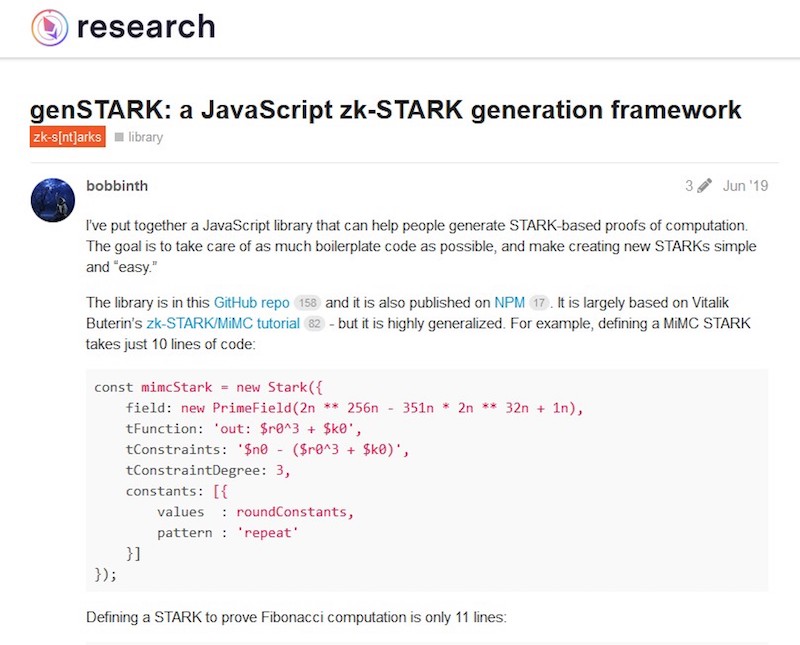
Task: Click the Jun '19 post date
Action: tap(745, 186)
